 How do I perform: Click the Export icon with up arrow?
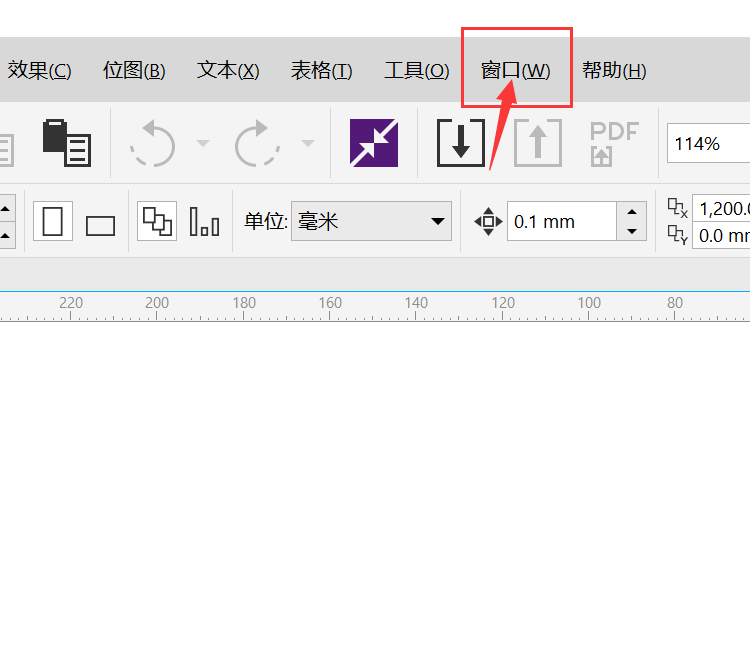538,143
